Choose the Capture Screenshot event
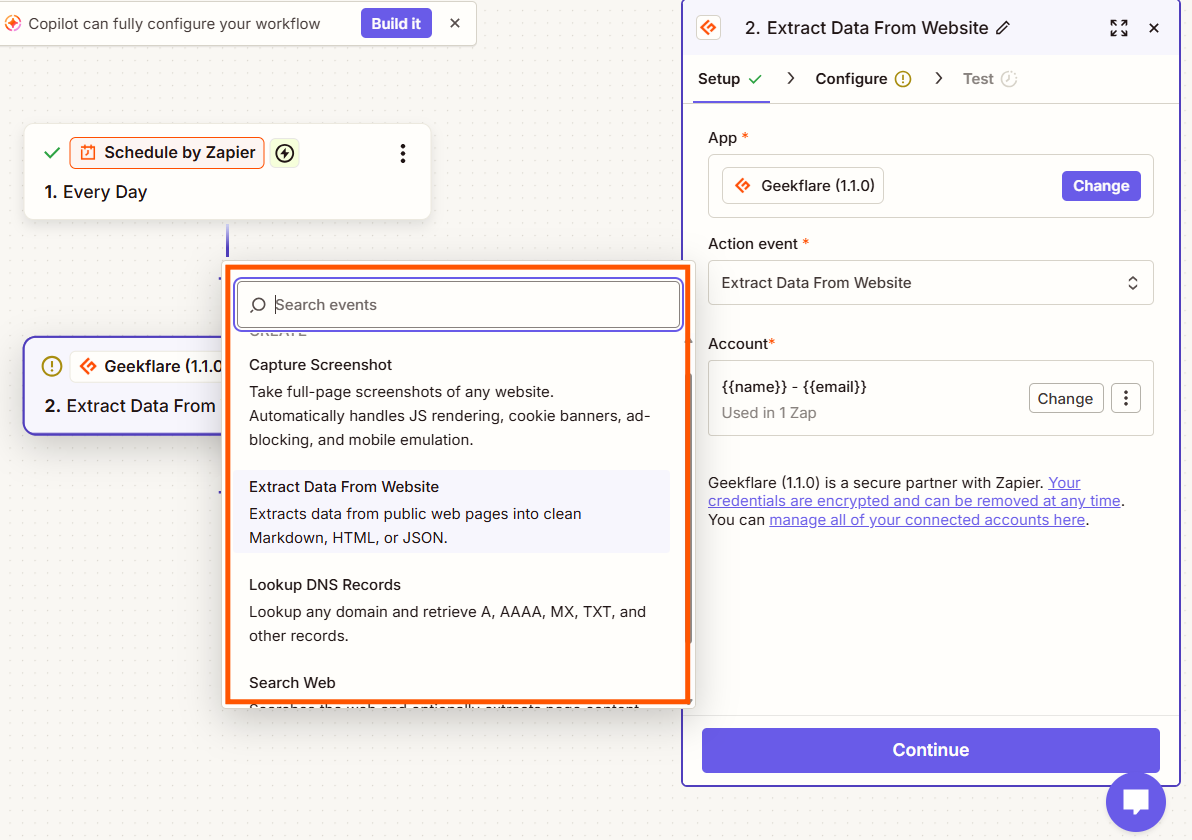 point(451,402)
